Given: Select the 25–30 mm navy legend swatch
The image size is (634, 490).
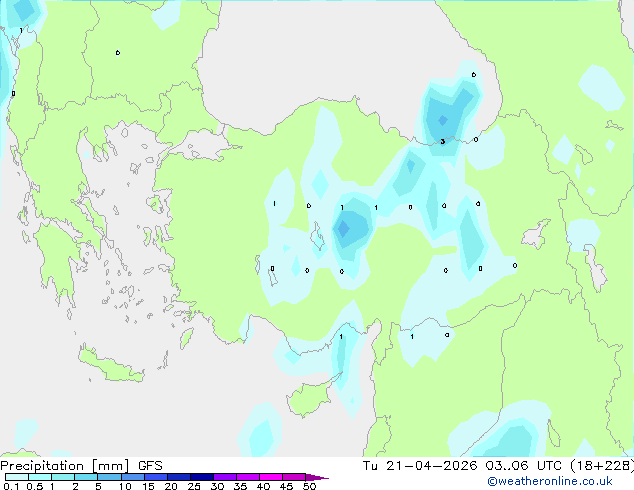Looking at the screenshot, I should [x=202, y=477].
